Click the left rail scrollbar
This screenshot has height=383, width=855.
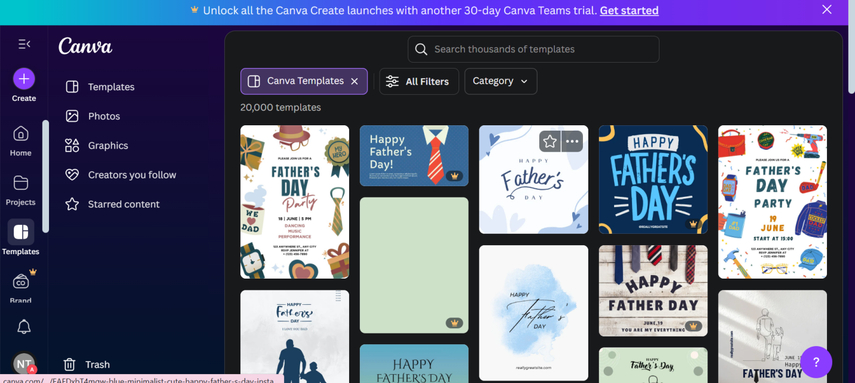click(x=45, y=176)
